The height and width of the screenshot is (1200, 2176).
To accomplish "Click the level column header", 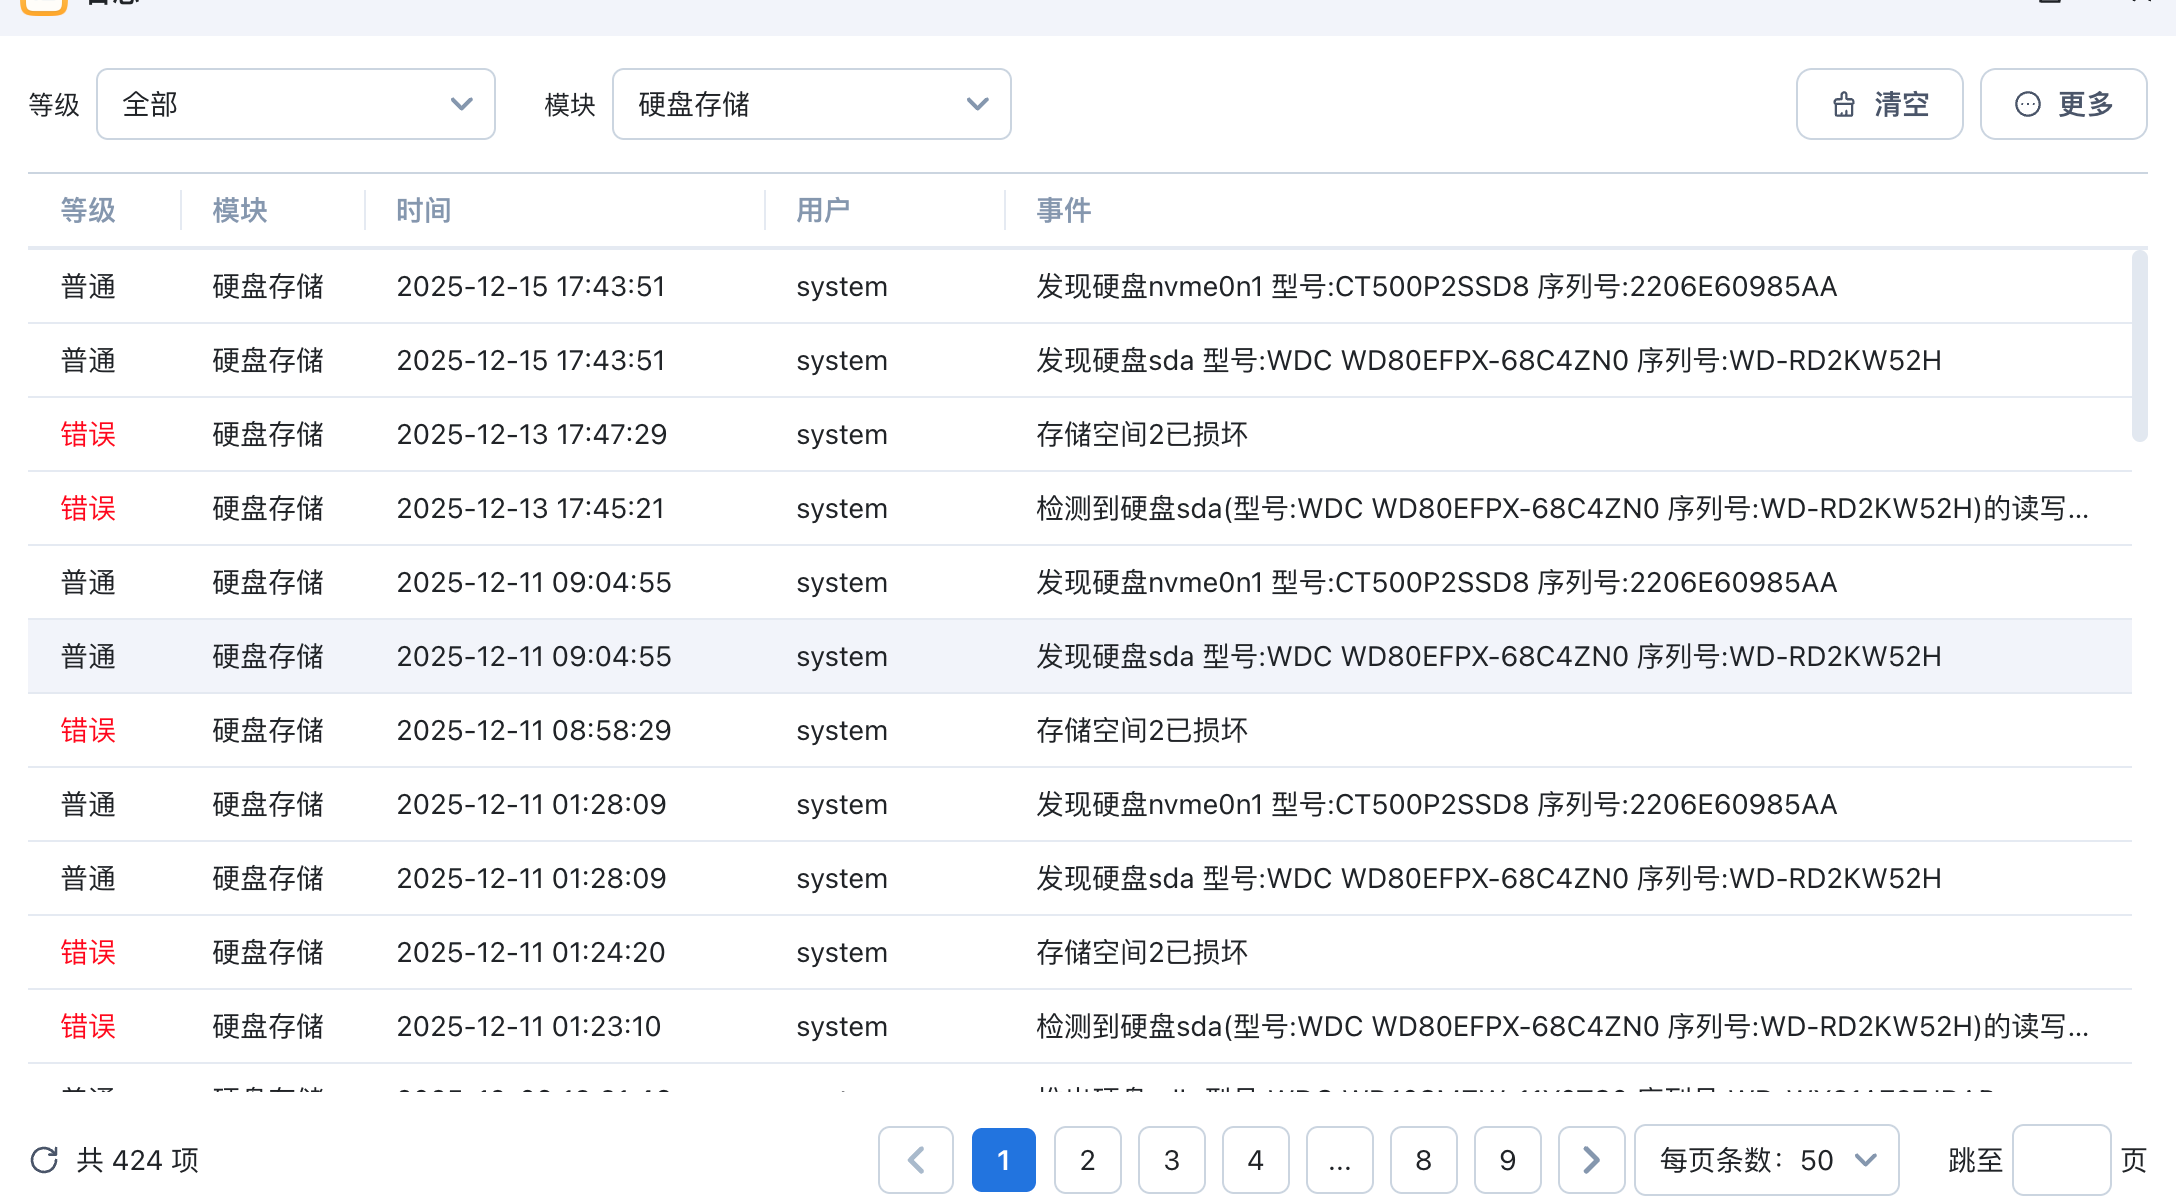I will click(88, 210).
